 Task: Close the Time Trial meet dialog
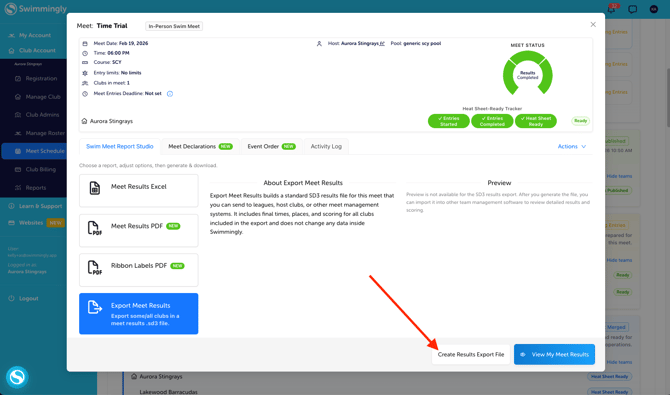tap(593, 24)
